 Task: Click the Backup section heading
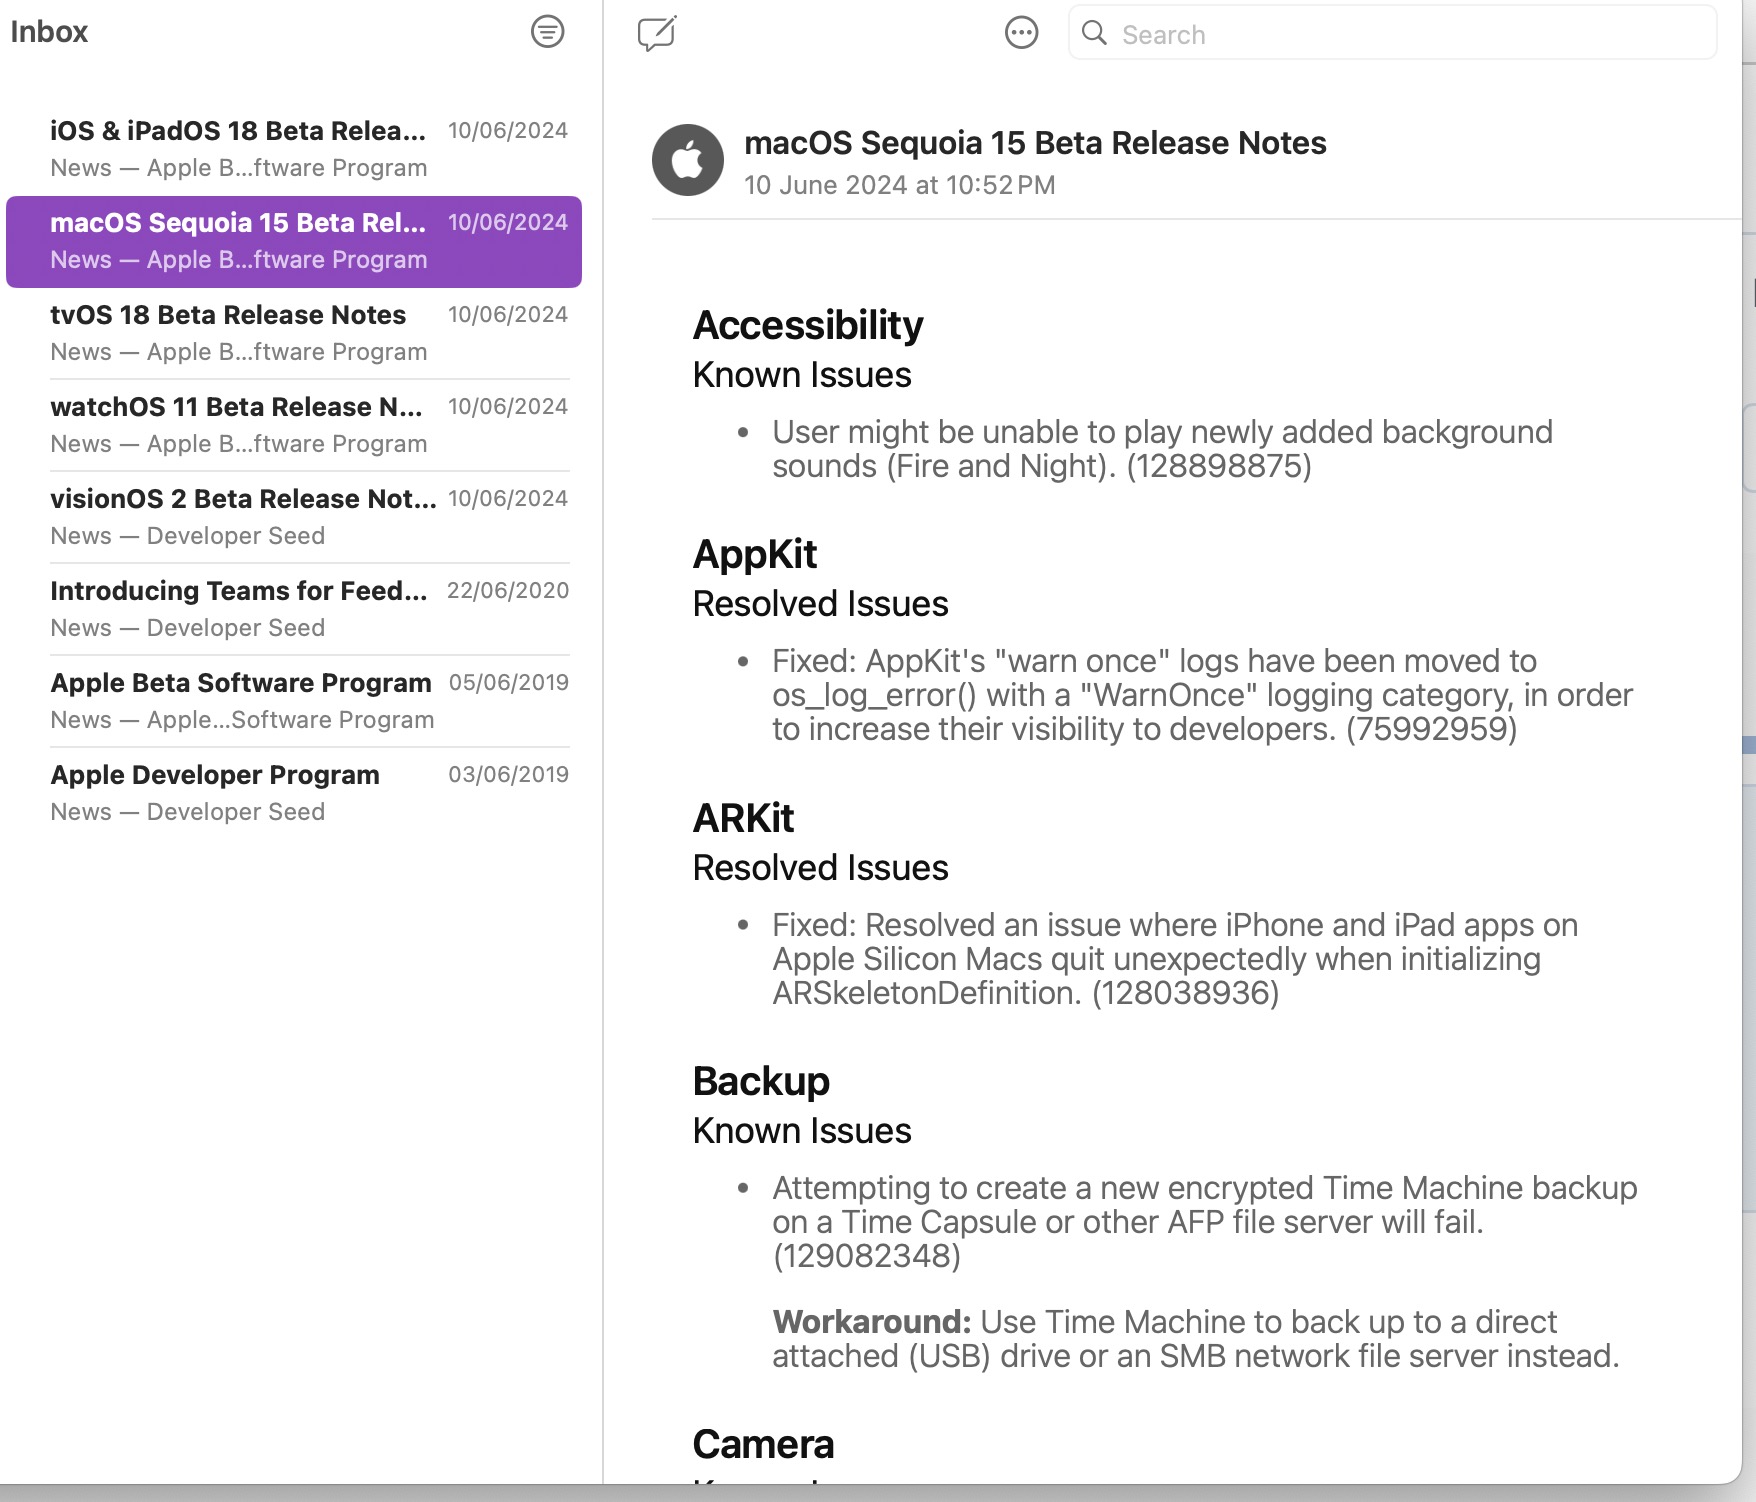pyautogui.click(x=761, y=1081)
